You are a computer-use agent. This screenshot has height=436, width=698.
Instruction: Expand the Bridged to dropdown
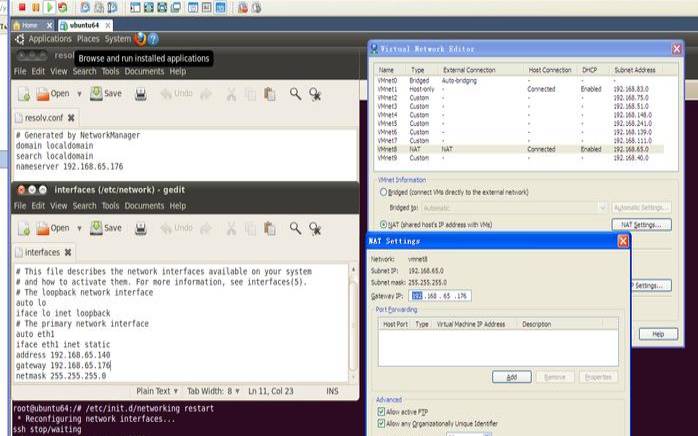pyautogui.click(x=602, y=208)
